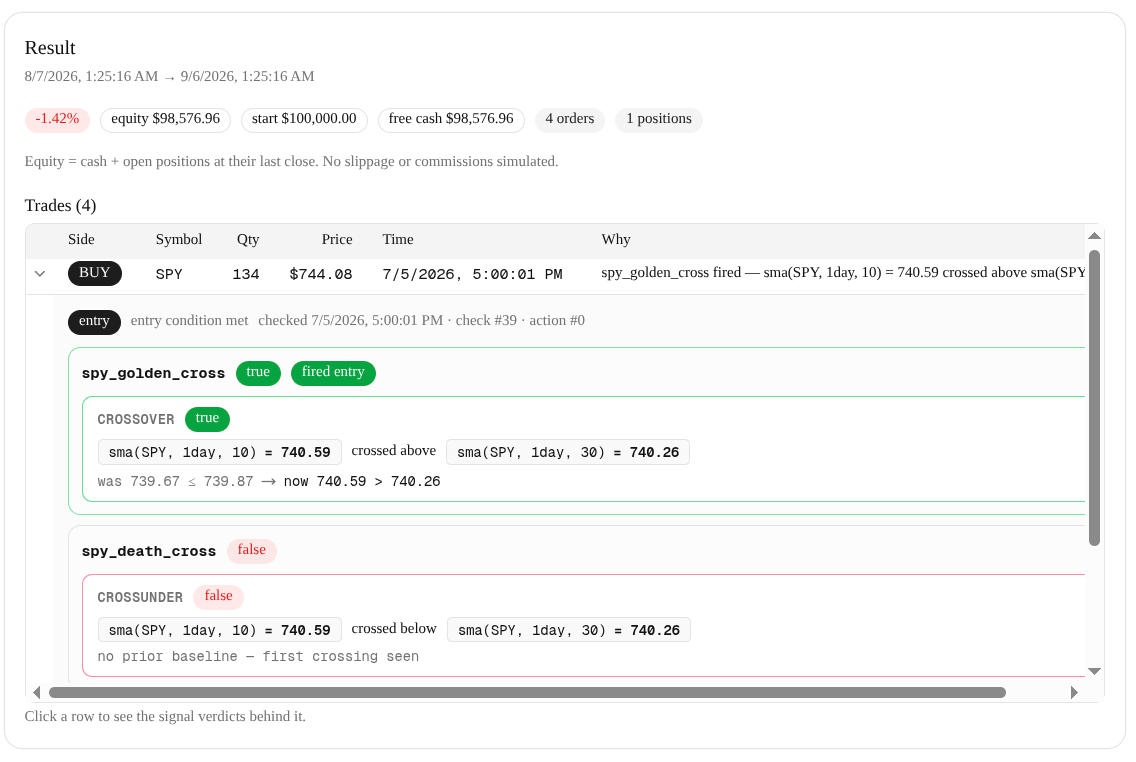
Task: Click the fired entry green badge
Action: pyautogui.click(x=333, y=373)
